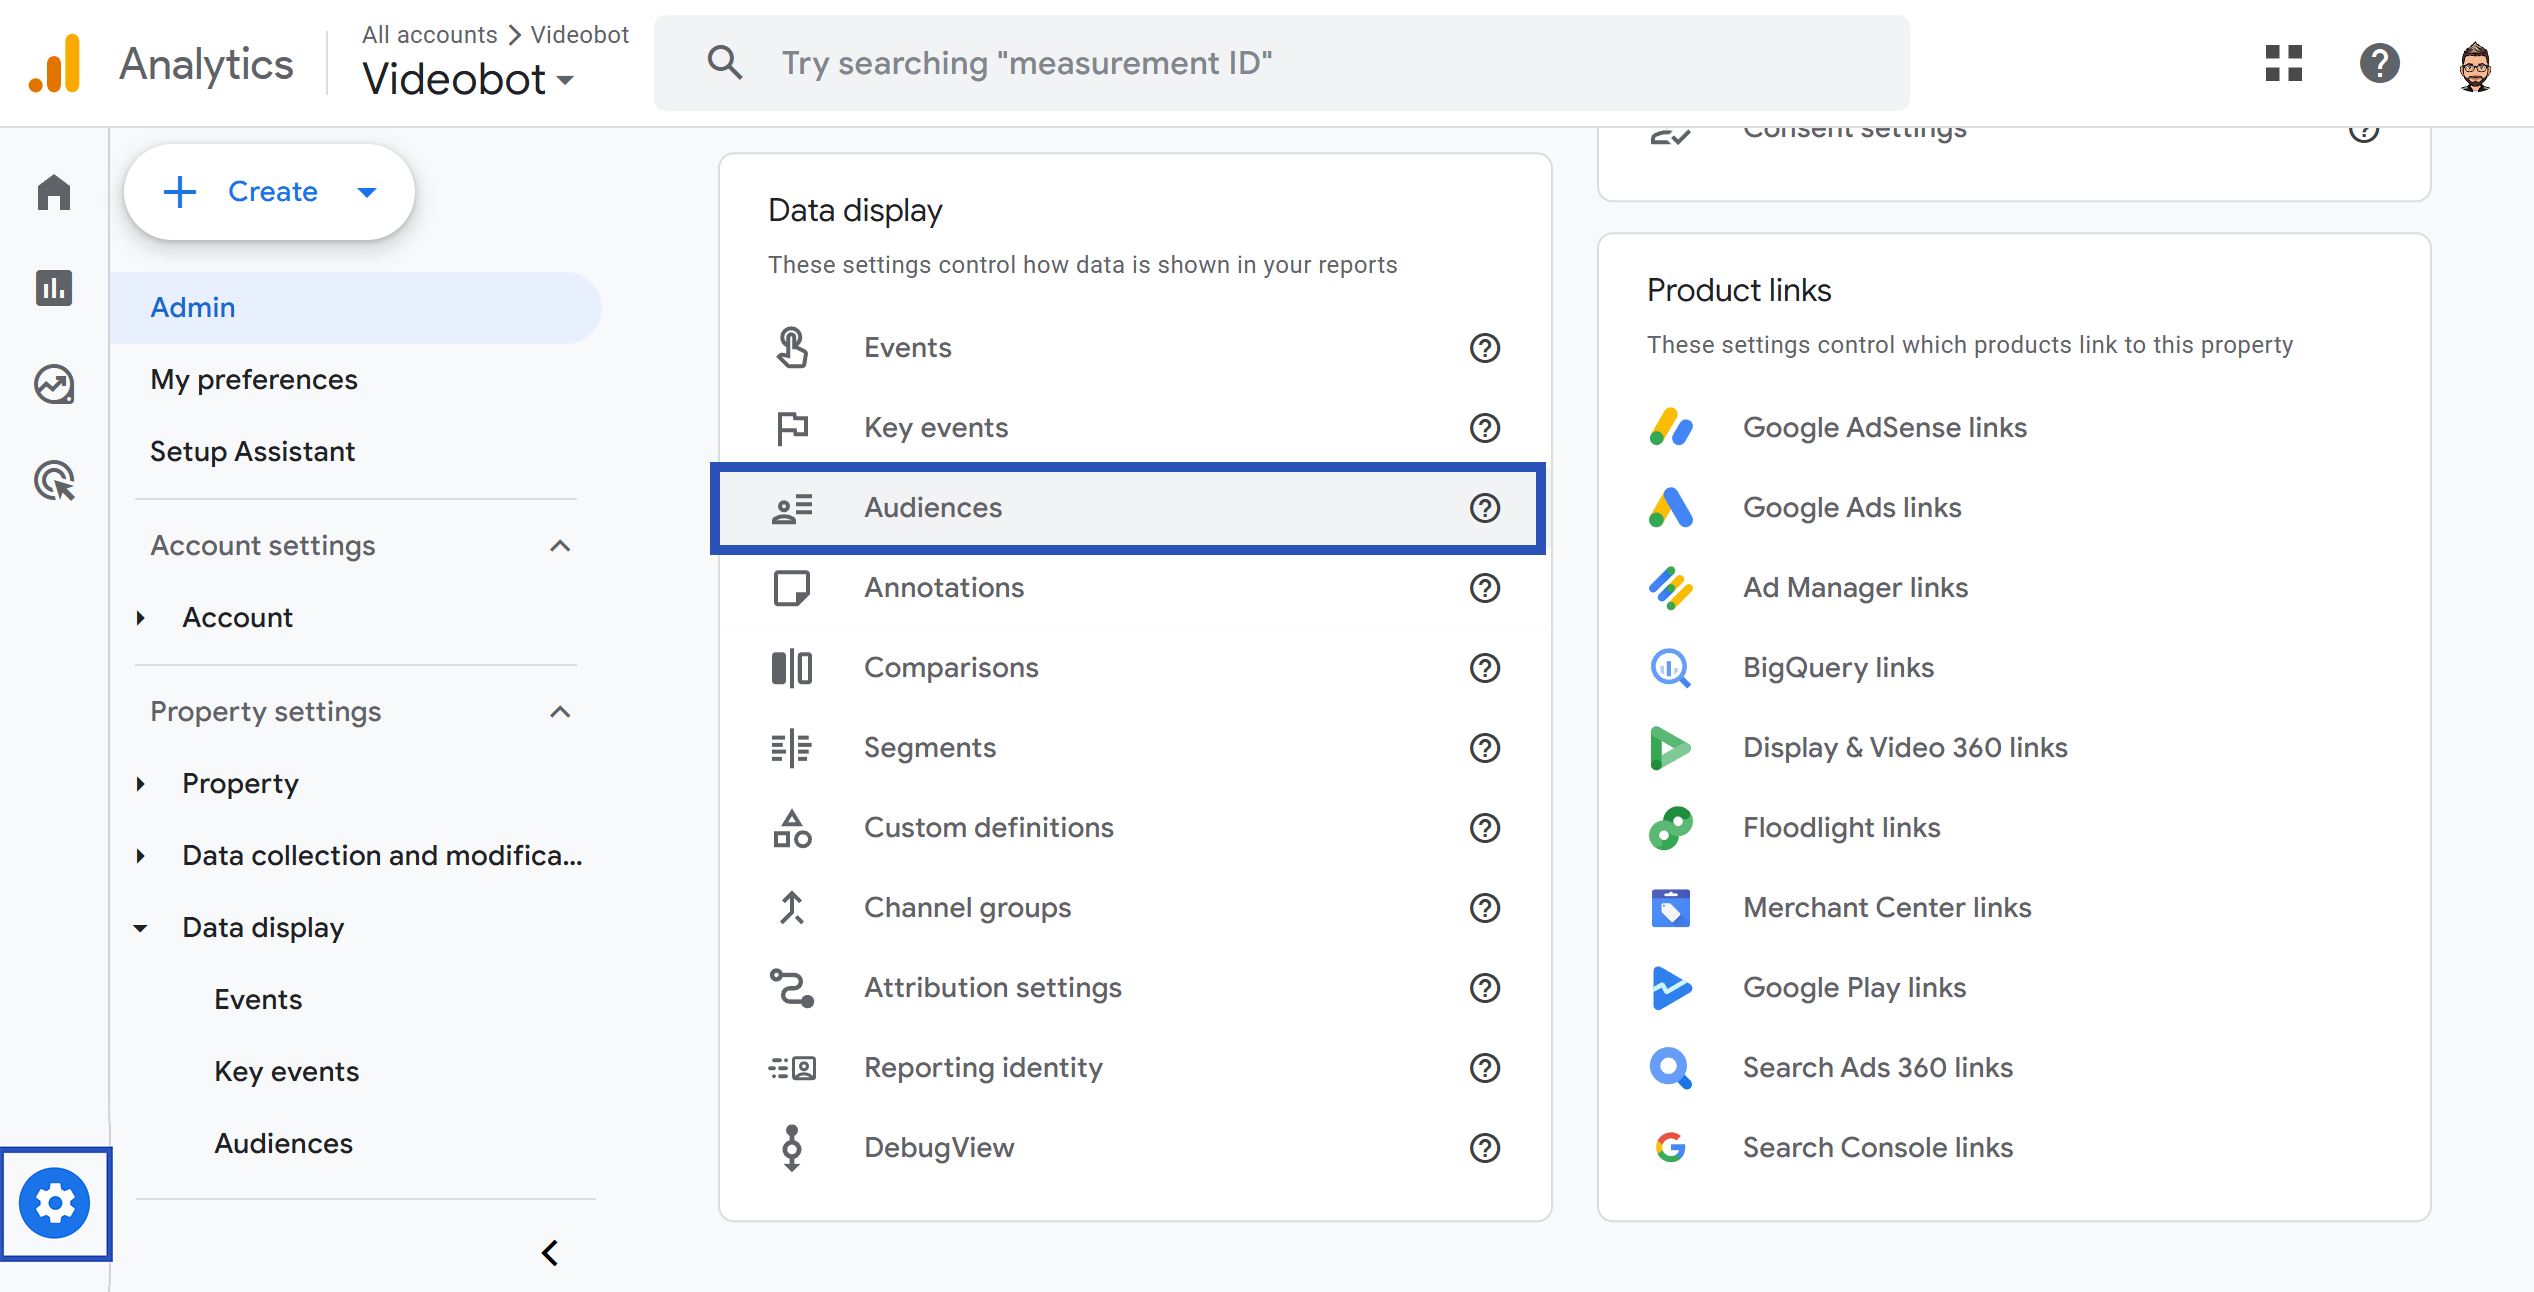Open the Reports bar chart icon

[x=54, y=288]
